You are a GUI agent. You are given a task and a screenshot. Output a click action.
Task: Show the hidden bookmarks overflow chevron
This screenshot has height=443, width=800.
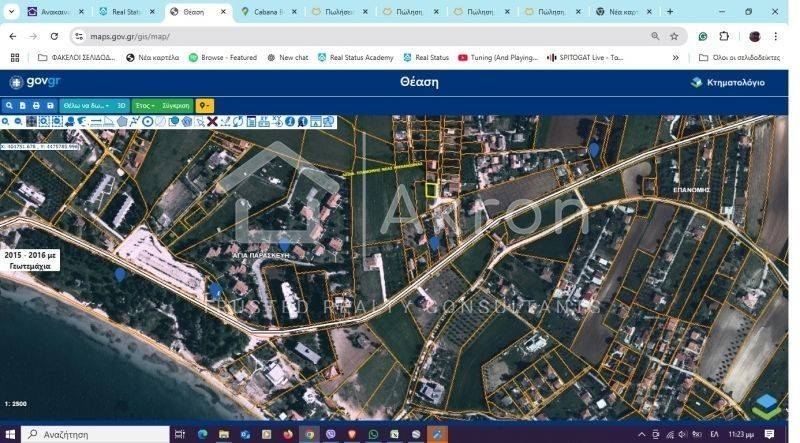[x=676, y=57]
